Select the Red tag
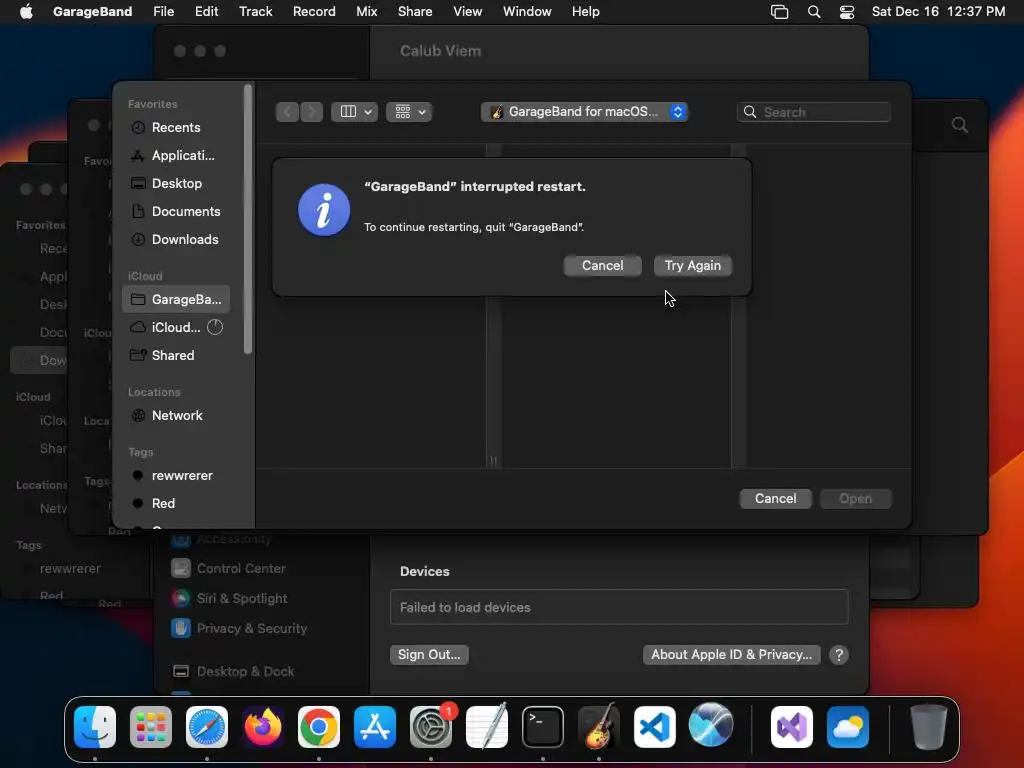The width and height of the screenshot is (1024, 768). pos(176,504)
